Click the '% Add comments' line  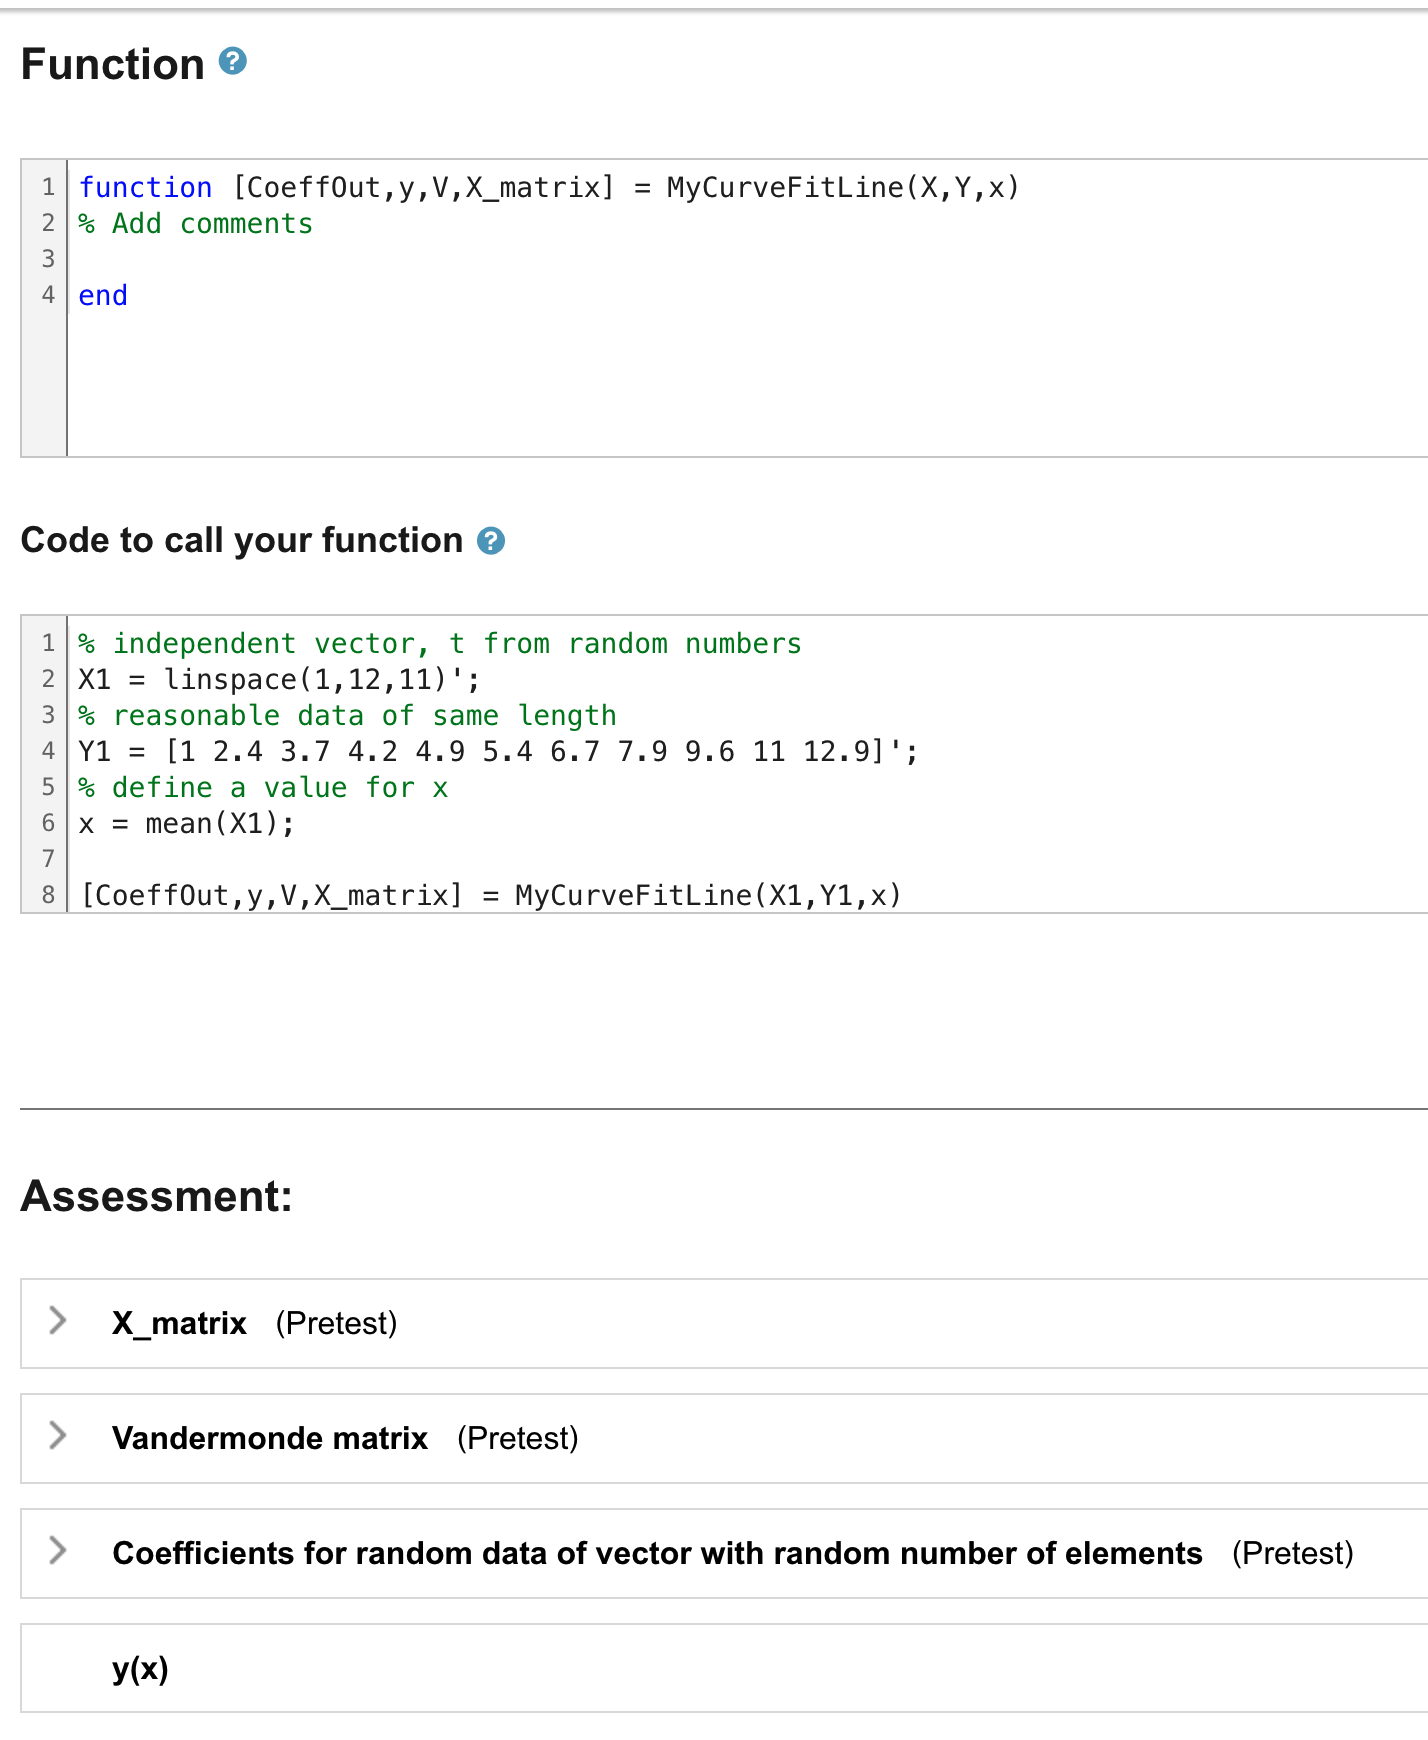coord(196,223)
